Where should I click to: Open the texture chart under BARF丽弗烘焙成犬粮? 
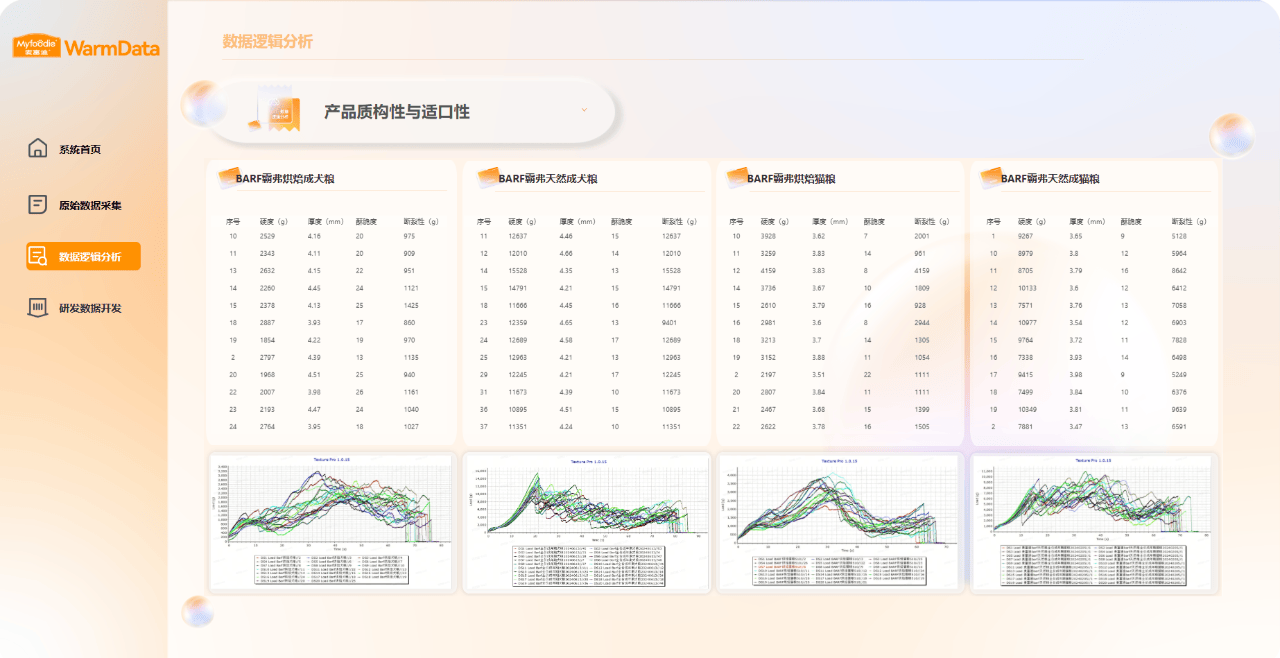[x=331, y=522]
